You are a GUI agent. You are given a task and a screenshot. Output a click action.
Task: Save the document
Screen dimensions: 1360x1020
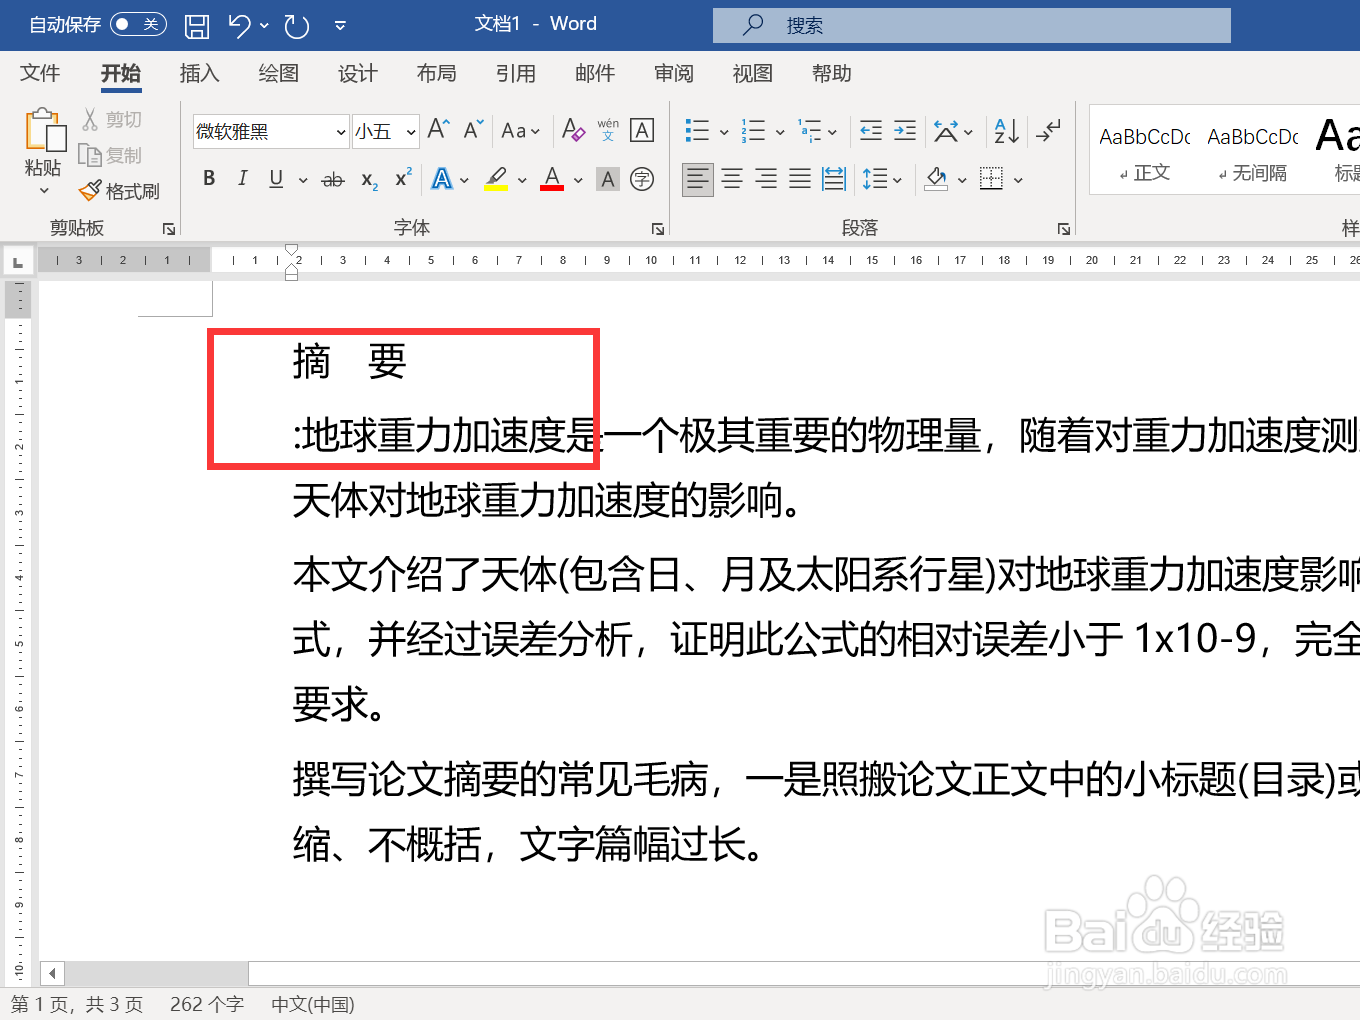click(x=196, y=25)
